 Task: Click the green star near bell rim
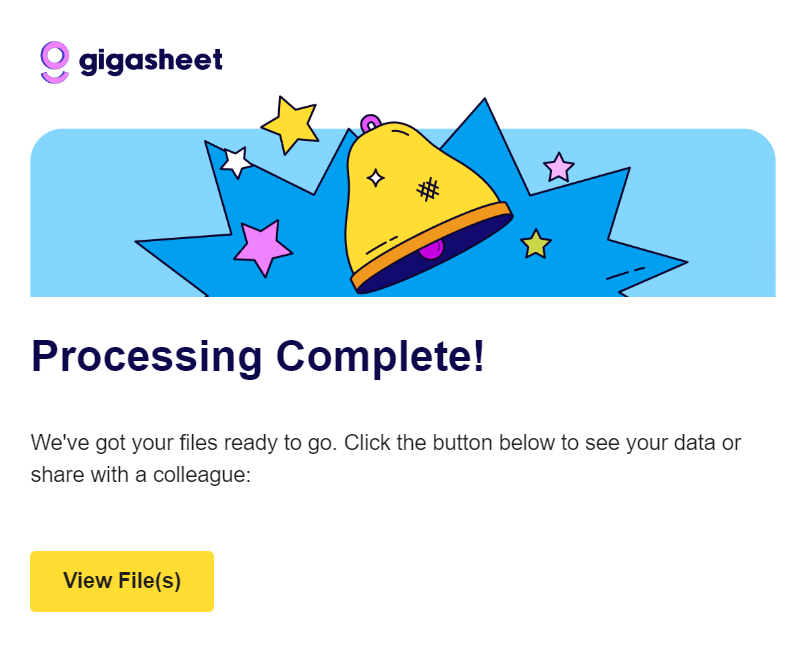(x=536, y=244)
